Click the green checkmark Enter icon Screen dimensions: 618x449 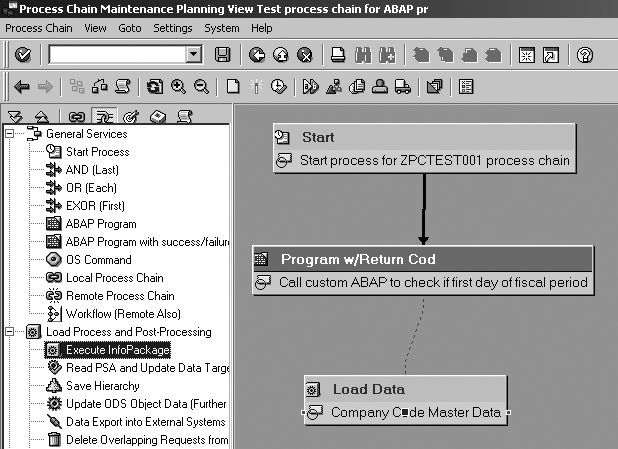23,54
